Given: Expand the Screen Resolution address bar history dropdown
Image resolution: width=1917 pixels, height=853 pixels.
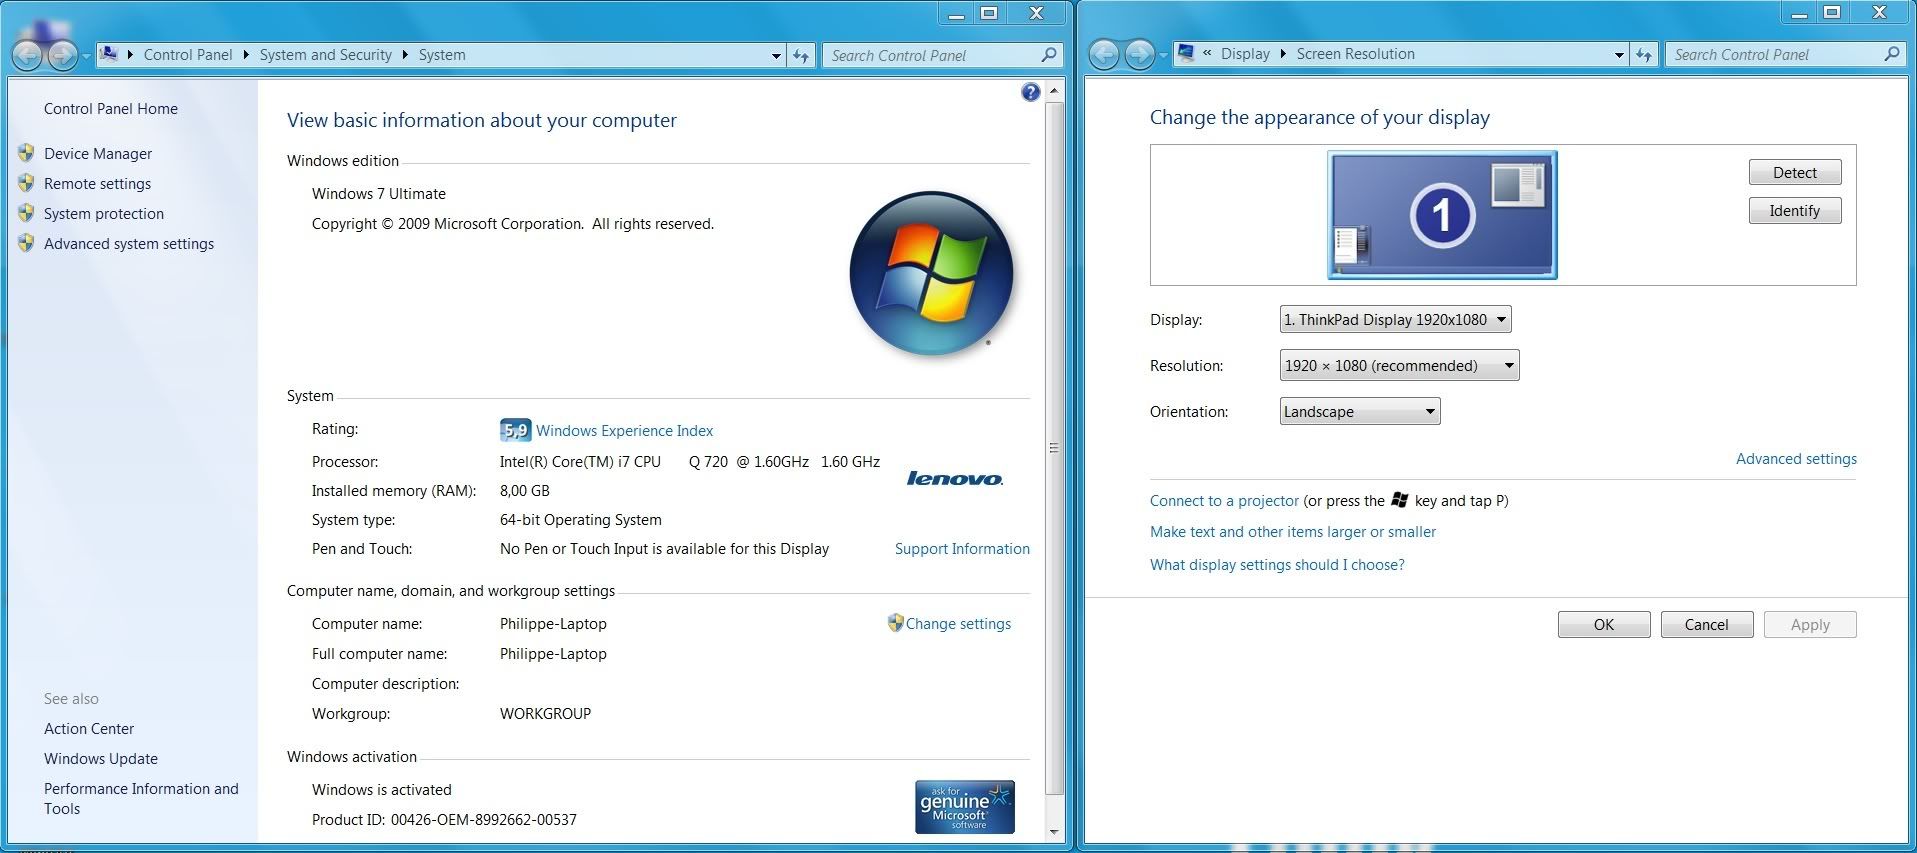Looking at the screenshot, I should point(1619,55).
